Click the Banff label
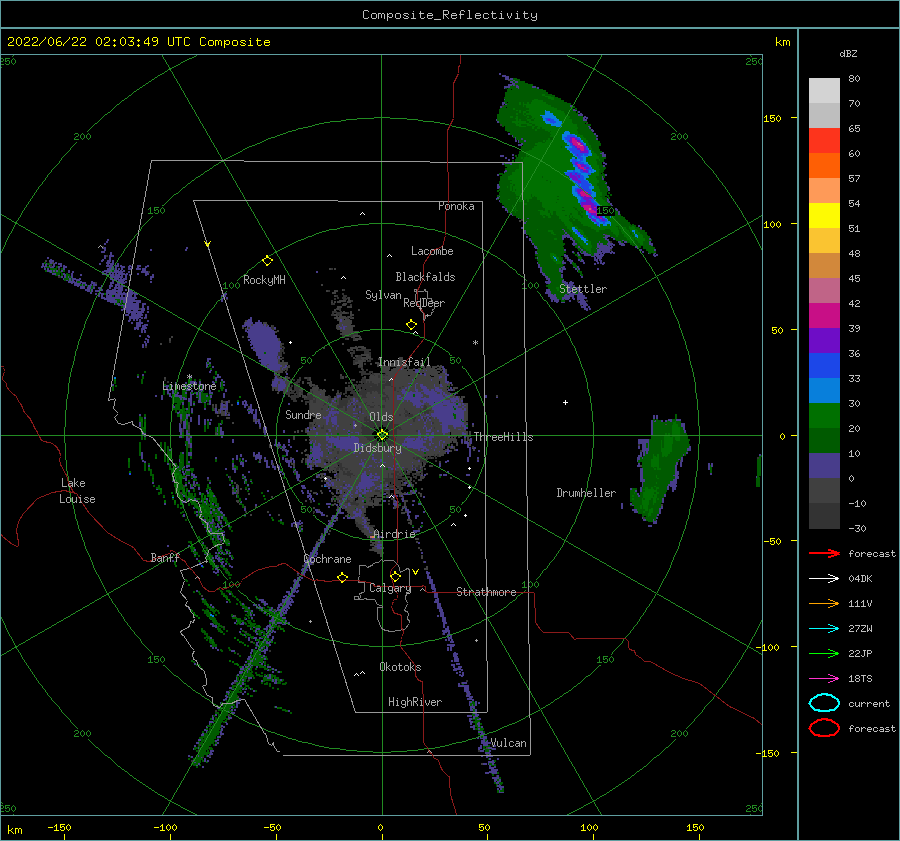 [x=165, y=557]
